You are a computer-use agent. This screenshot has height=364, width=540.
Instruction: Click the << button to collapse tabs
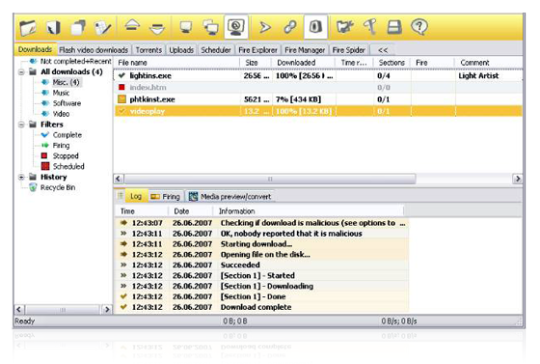click(383, 50)
